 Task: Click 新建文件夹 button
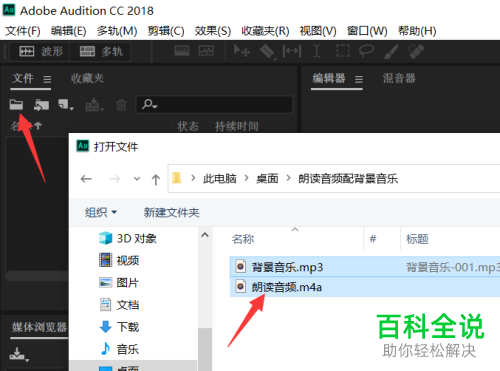172,212
